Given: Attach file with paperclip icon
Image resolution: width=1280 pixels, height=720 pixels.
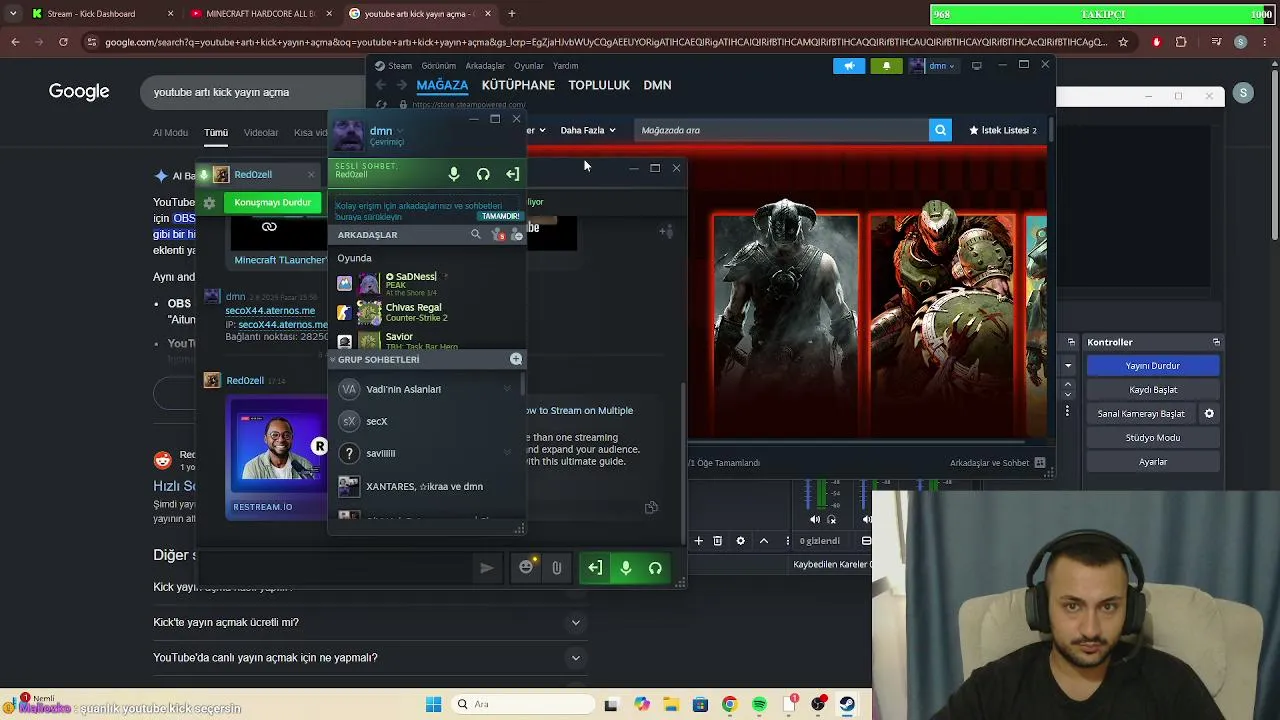Looking at the screenshot, I should 556,568.
